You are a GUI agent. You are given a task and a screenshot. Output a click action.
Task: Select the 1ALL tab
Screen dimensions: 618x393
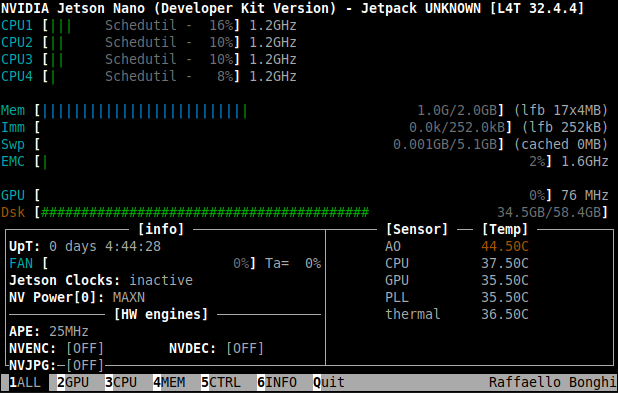(25, 382)
